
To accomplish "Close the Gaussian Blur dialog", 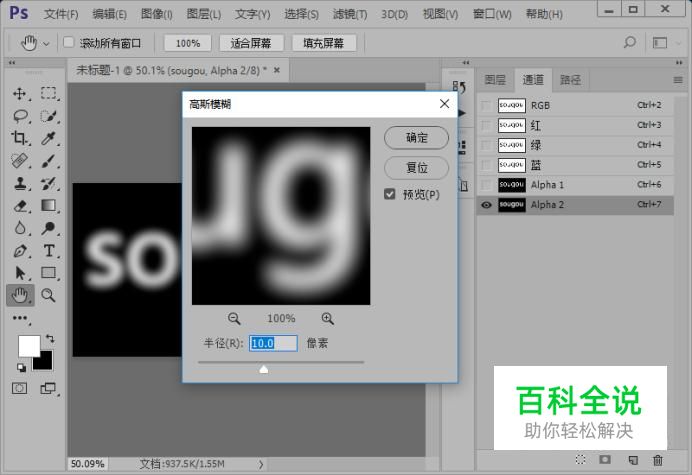I will click(444, 104).
